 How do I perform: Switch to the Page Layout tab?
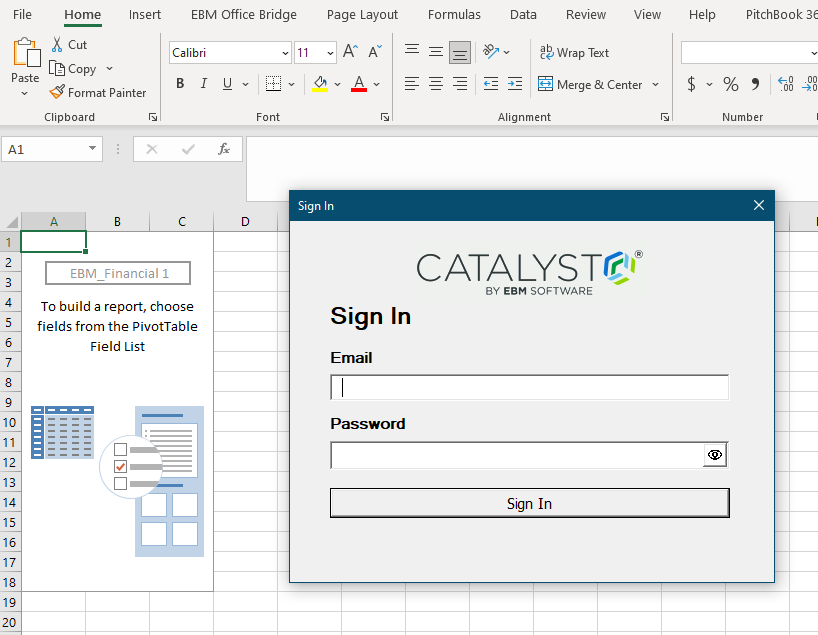[x=362, y=15]
